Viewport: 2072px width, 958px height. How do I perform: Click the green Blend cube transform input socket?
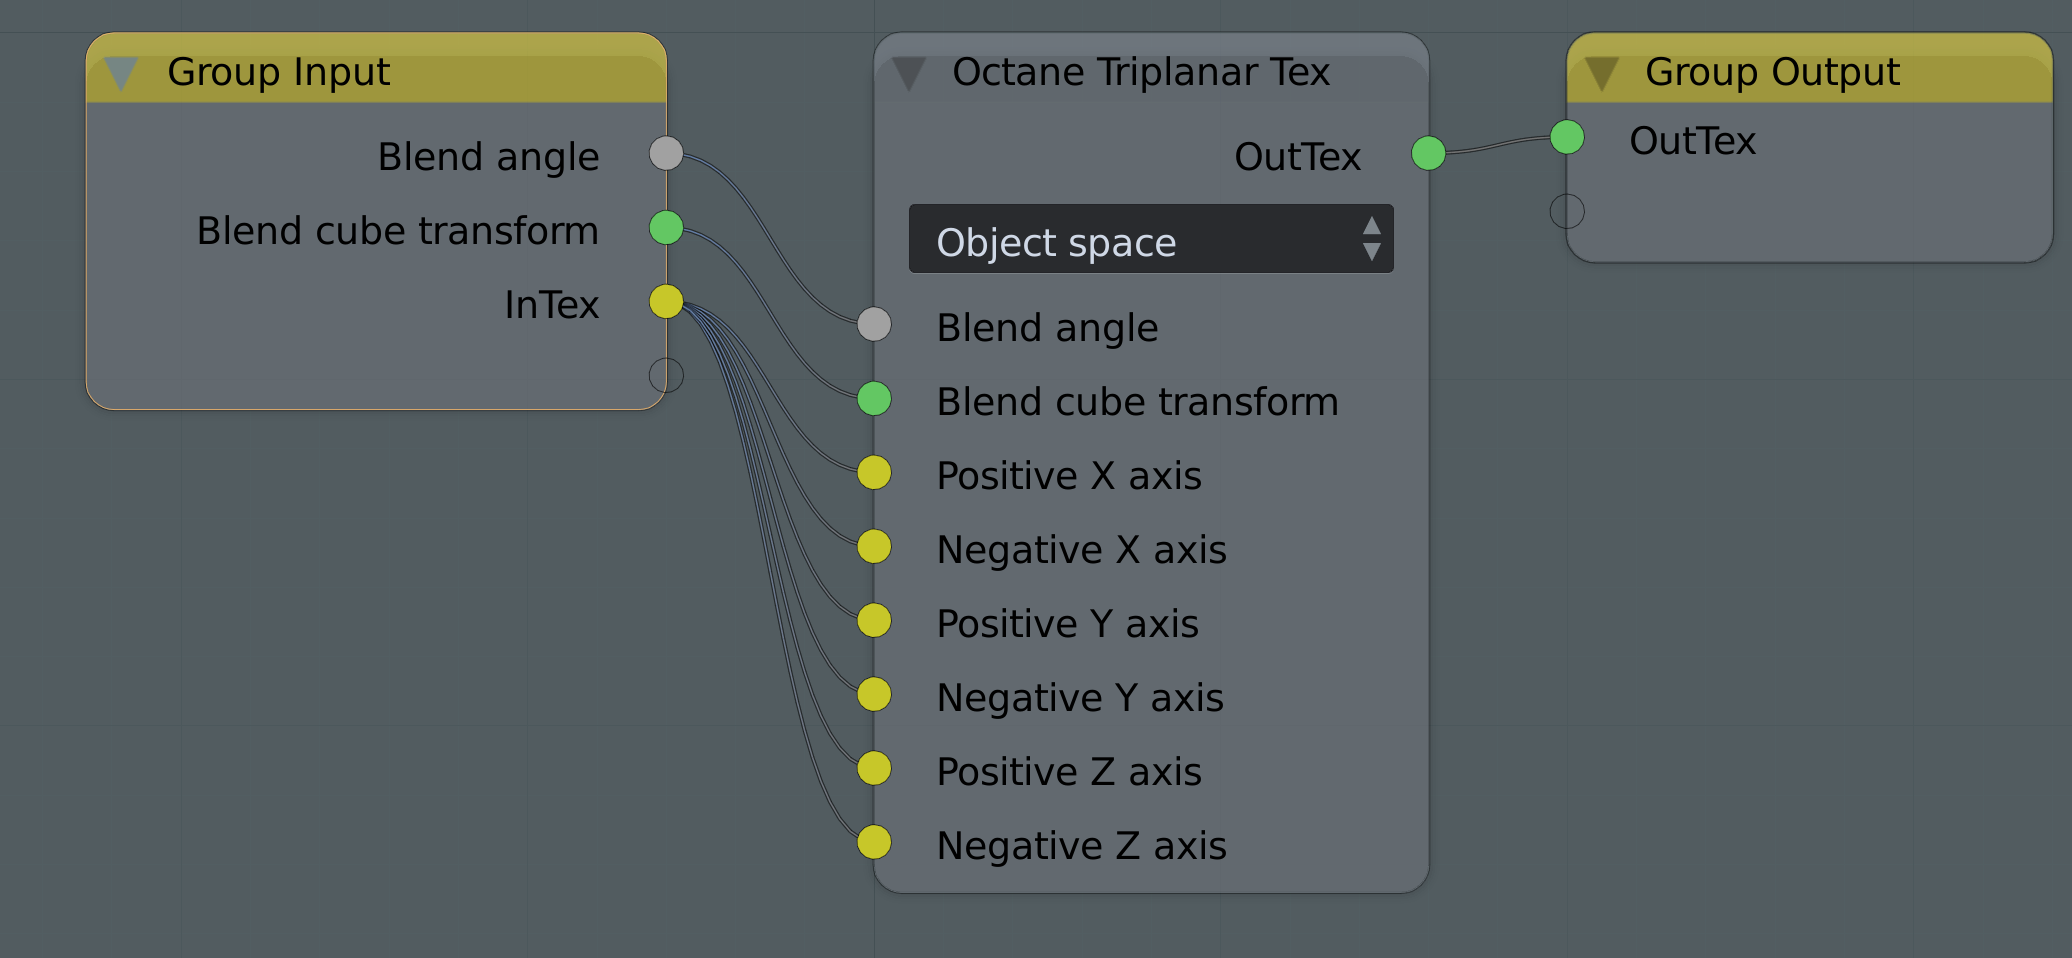(874, 398)
